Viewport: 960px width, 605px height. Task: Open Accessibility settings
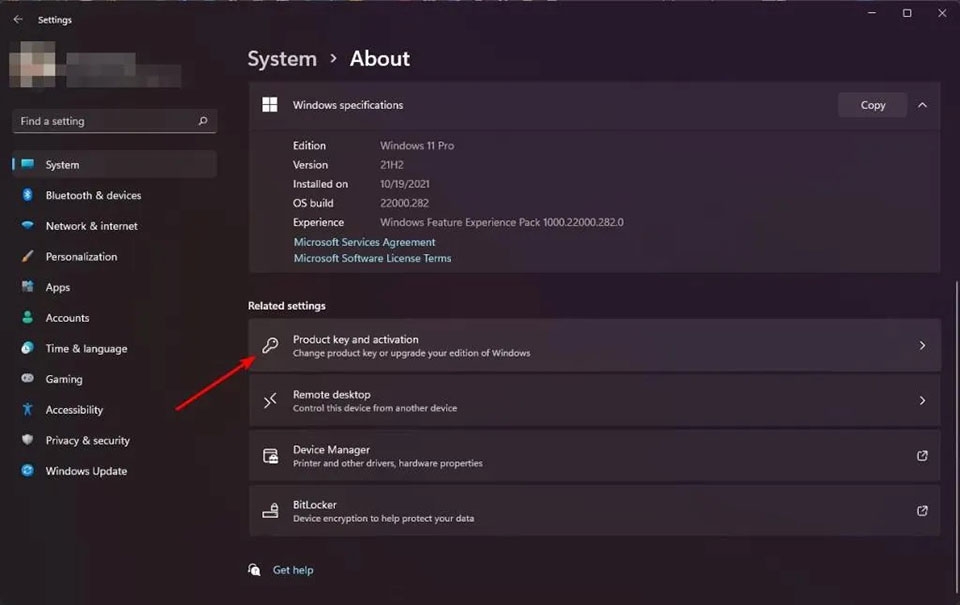(114, 409)
